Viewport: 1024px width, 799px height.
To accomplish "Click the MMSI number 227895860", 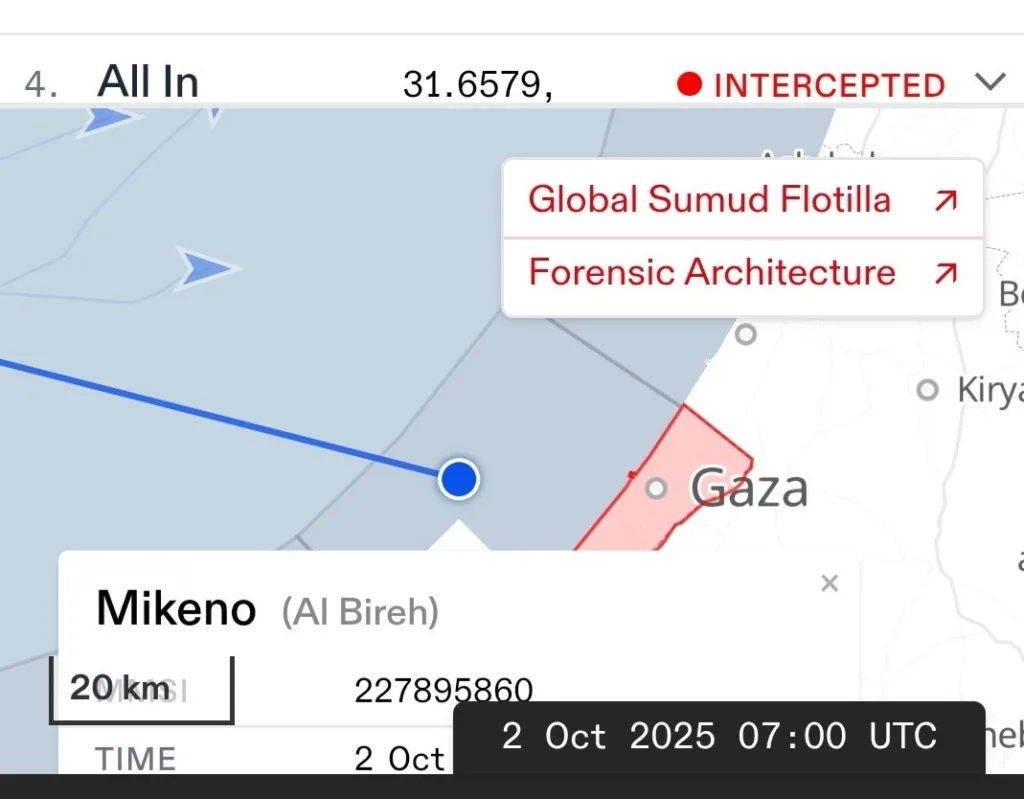I will (443, 690).
